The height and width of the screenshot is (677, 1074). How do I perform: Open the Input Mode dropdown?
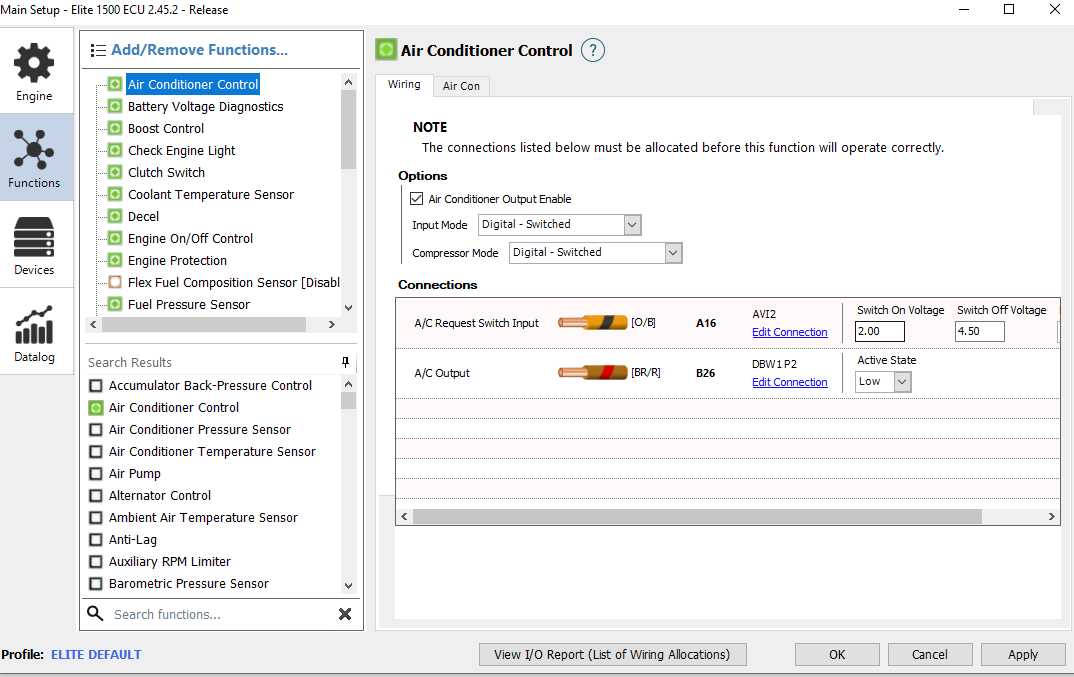click(x=559, y=225)
